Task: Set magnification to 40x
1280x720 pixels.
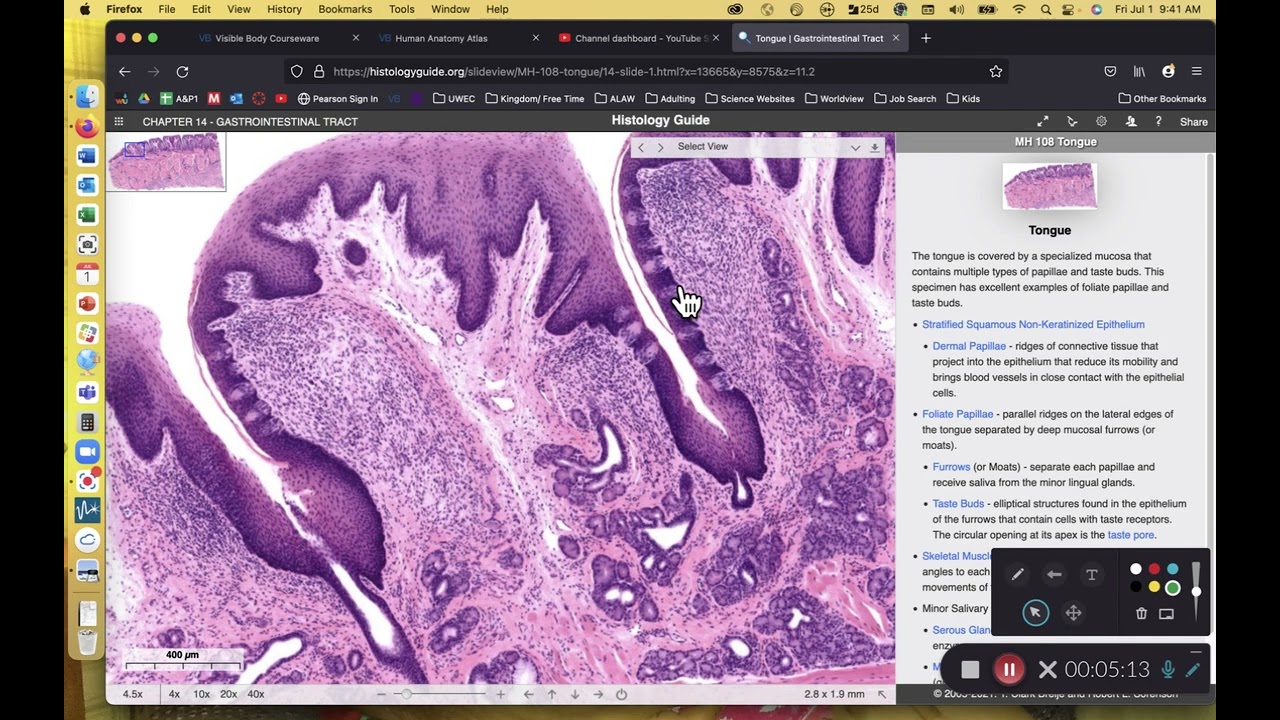Action: tap(256, 694)
